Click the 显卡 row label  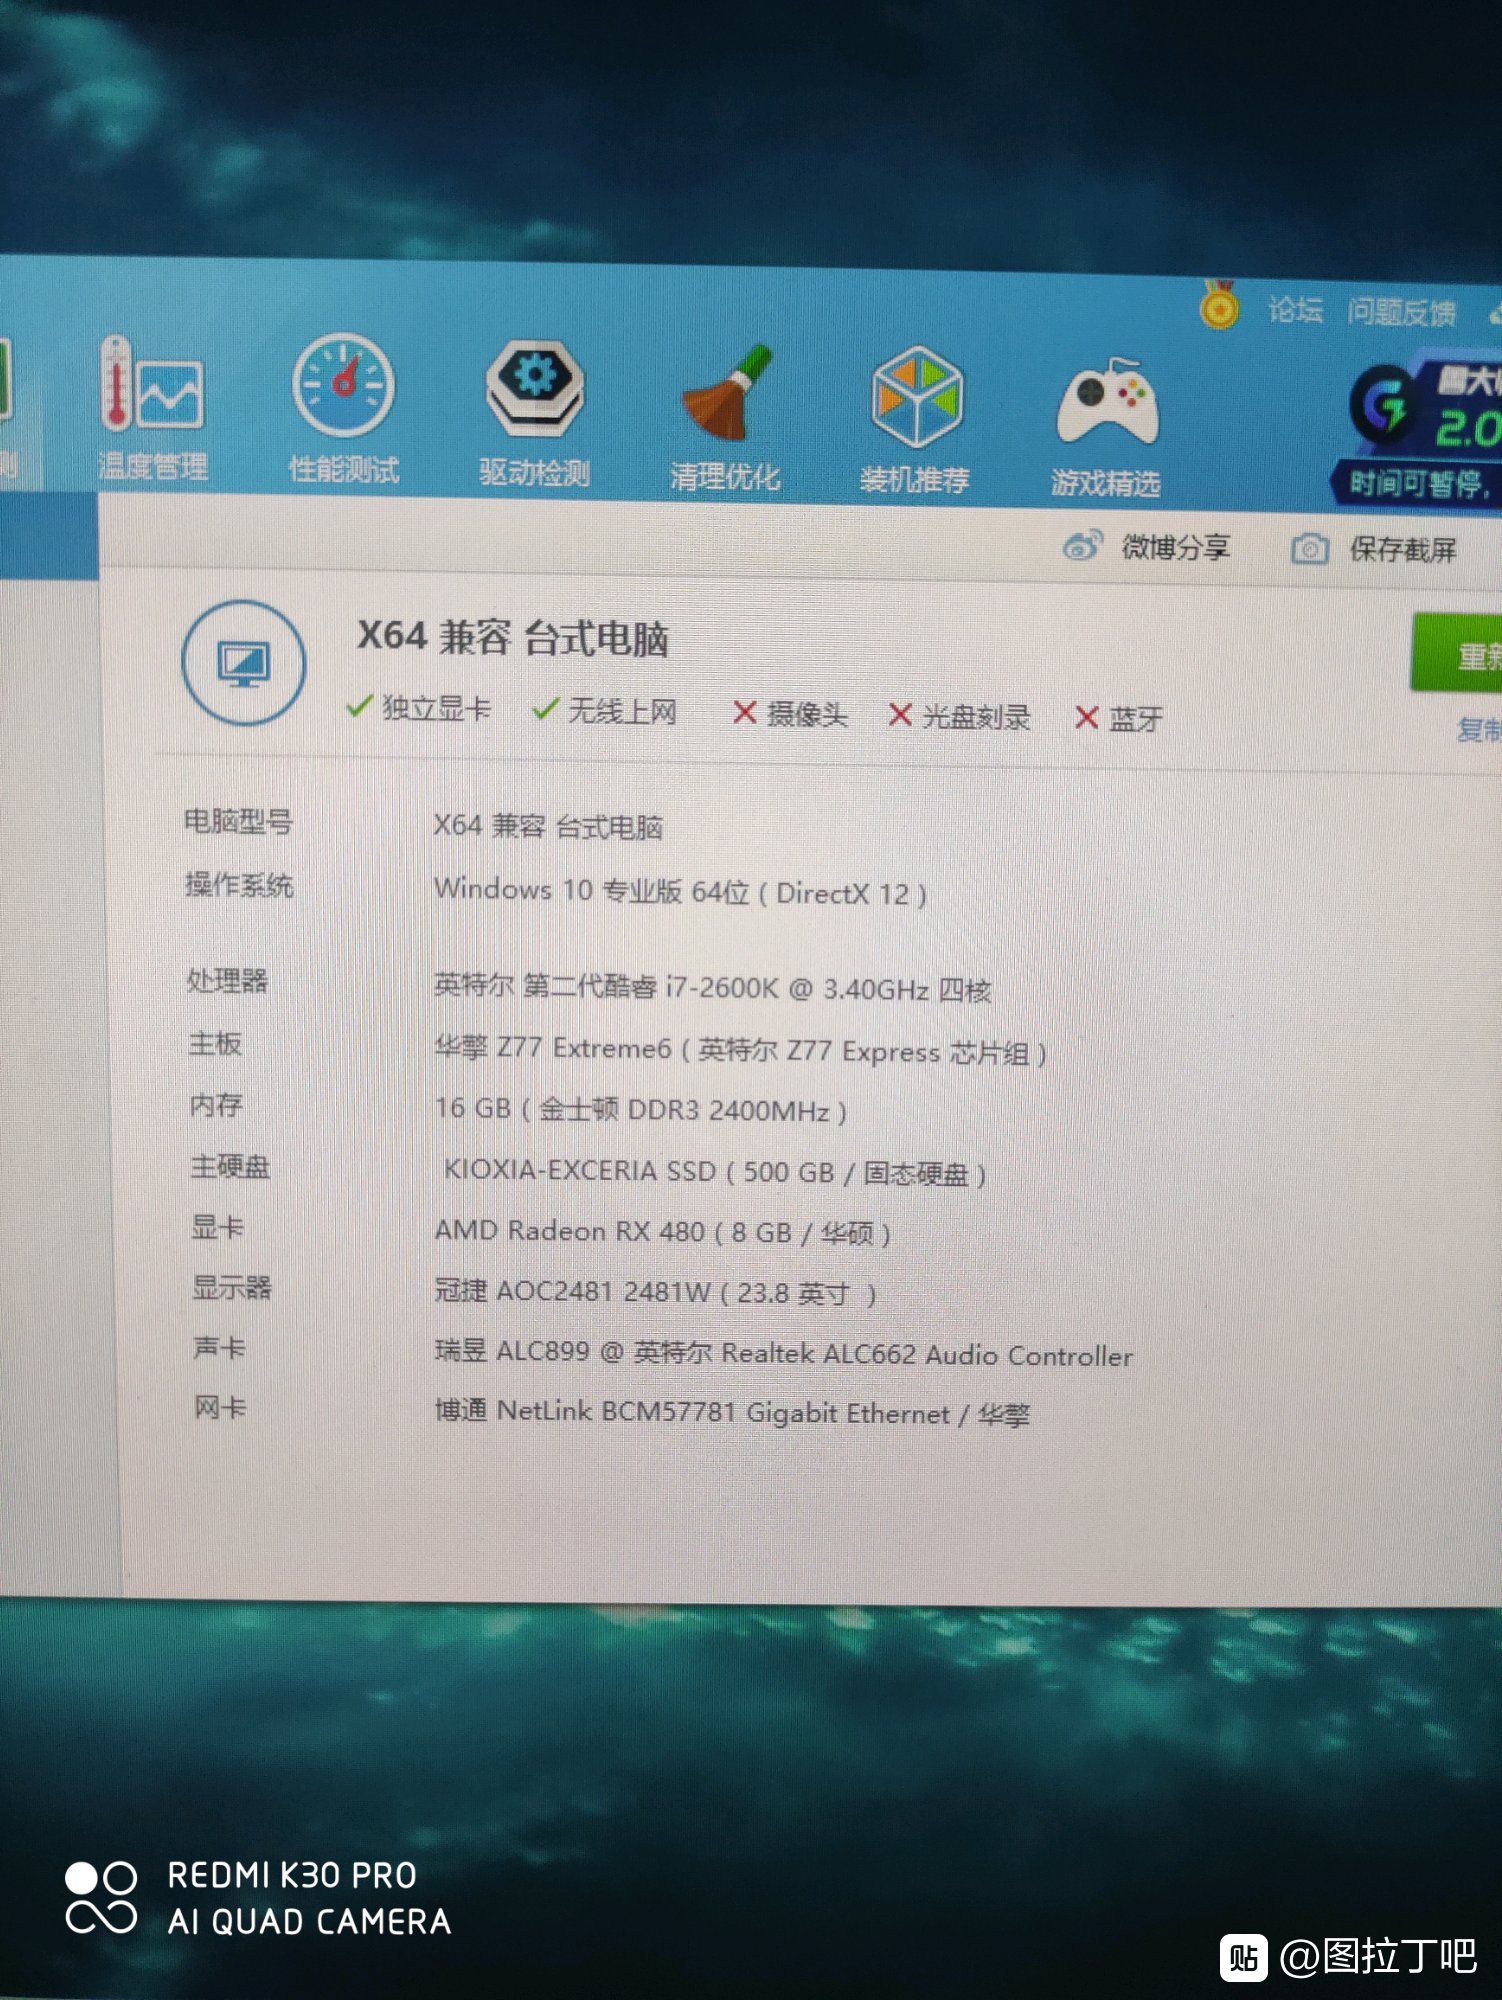click(x=217, y=1227)
